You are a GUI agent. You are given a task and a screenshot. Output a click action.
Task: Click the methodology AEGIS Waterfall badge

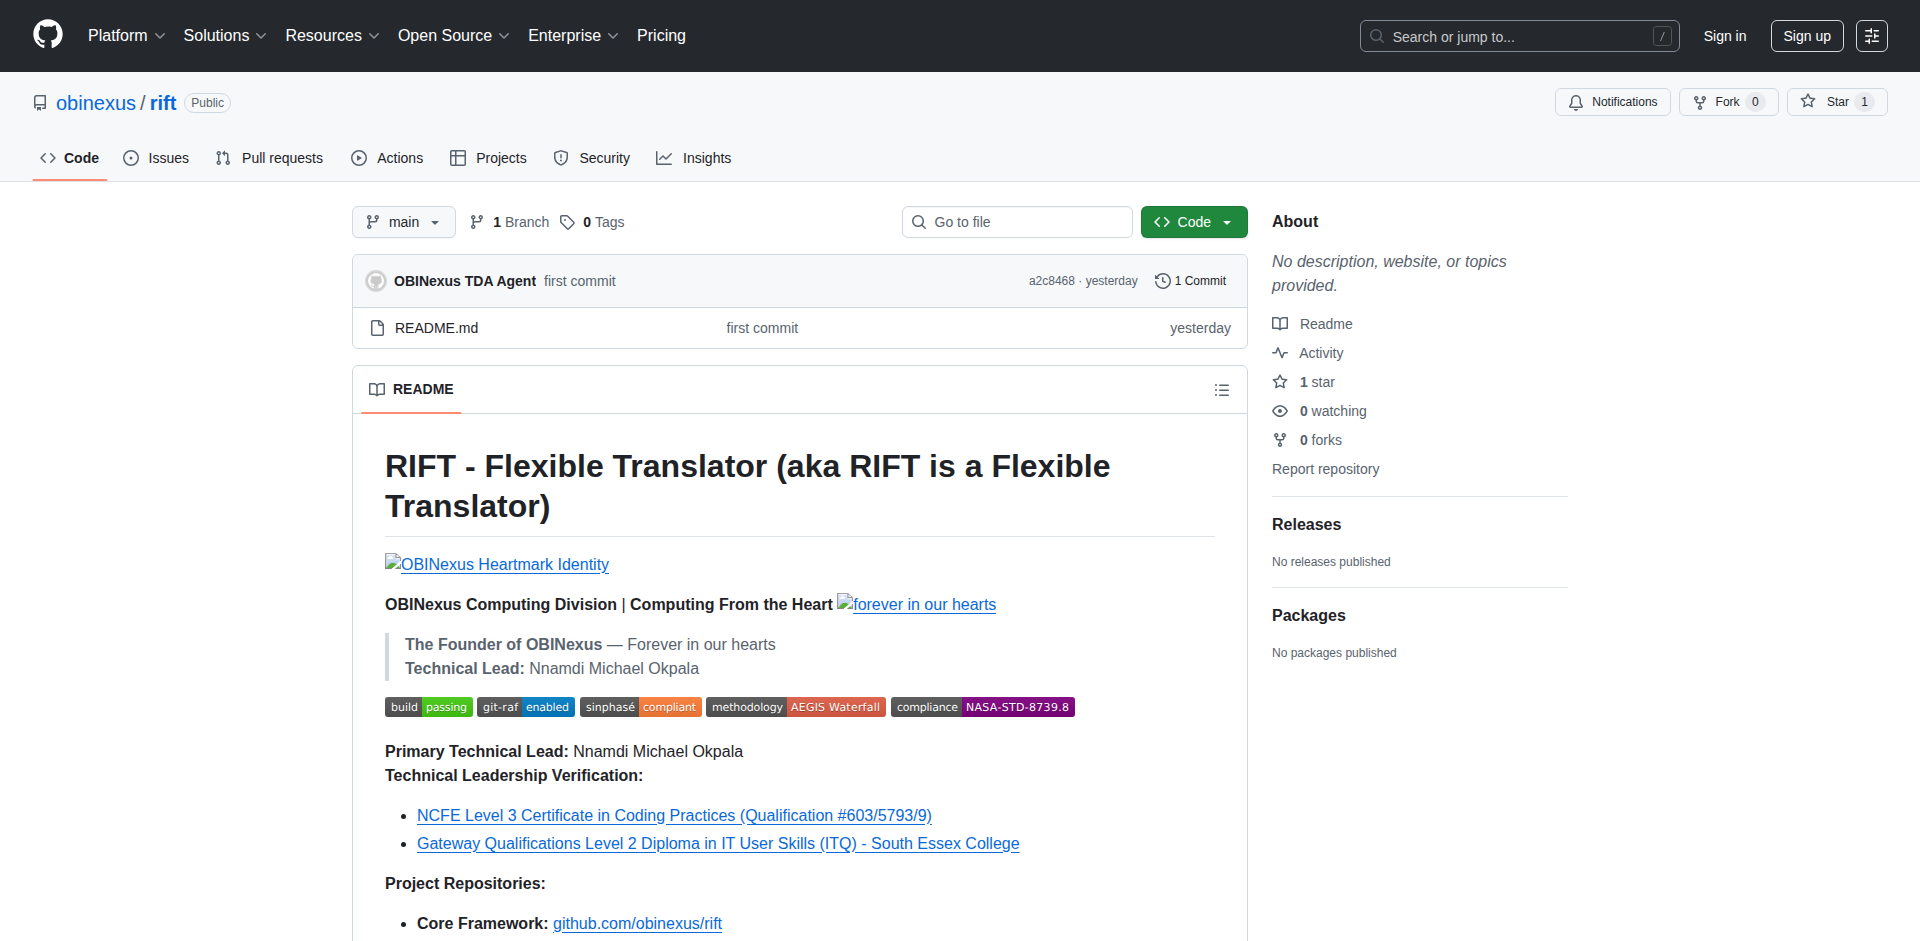click(x=796, y=707)
